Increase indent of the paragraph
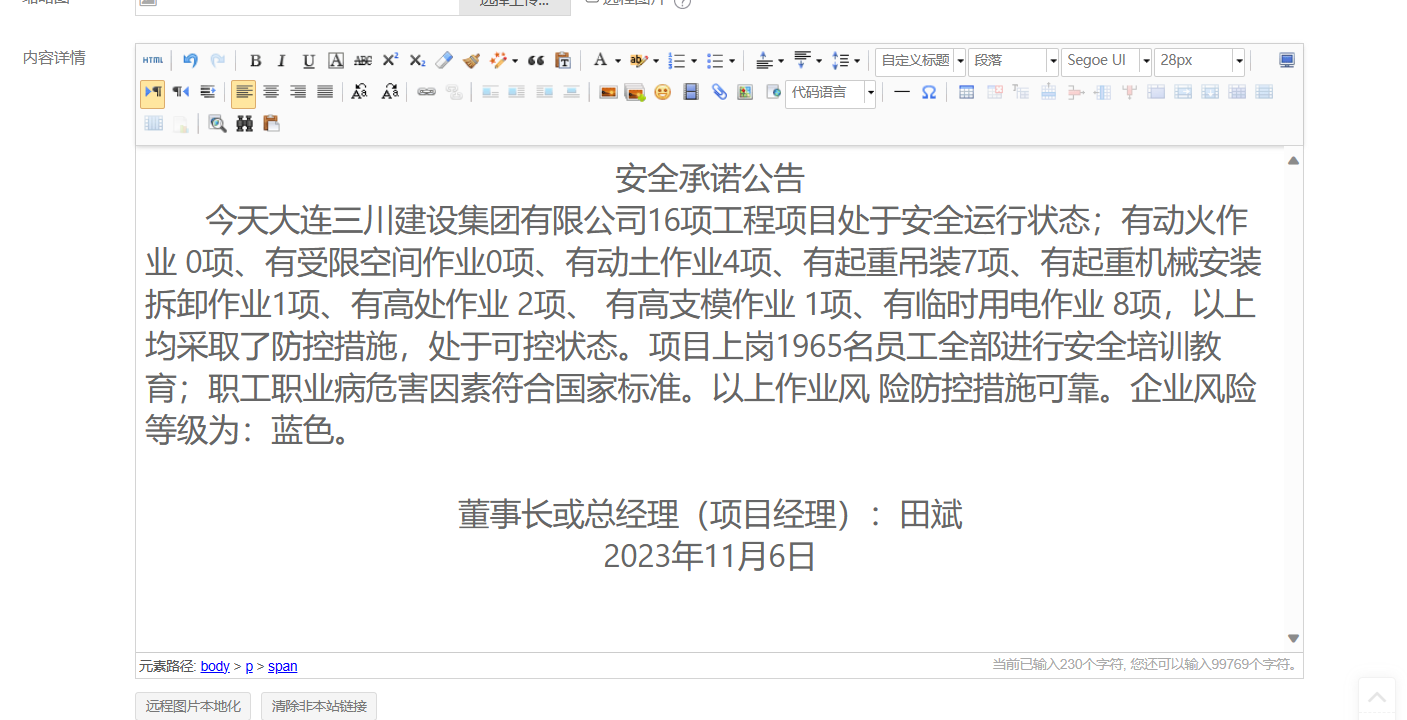The width and height of the screenshot is (1407, 720). tap(208, 92)
